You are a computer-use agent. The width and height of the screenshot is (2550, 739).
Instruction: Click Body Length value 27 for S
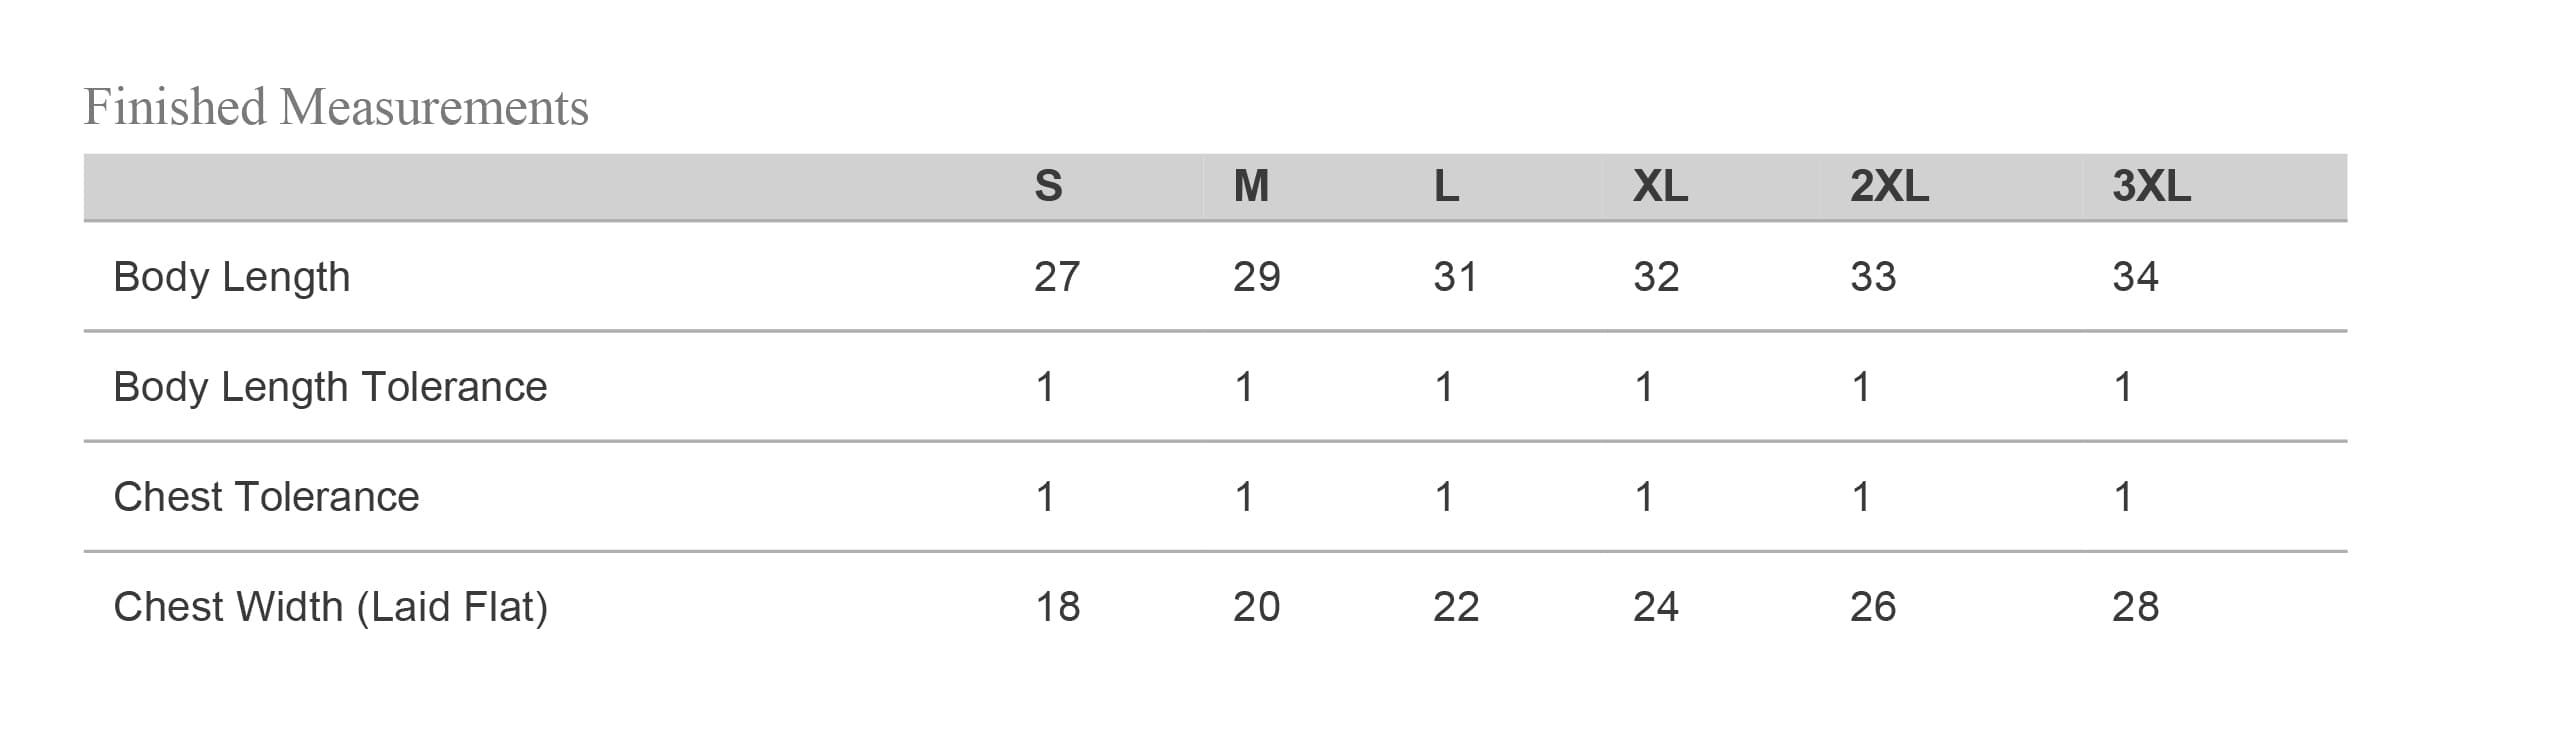click(1057, 277)
